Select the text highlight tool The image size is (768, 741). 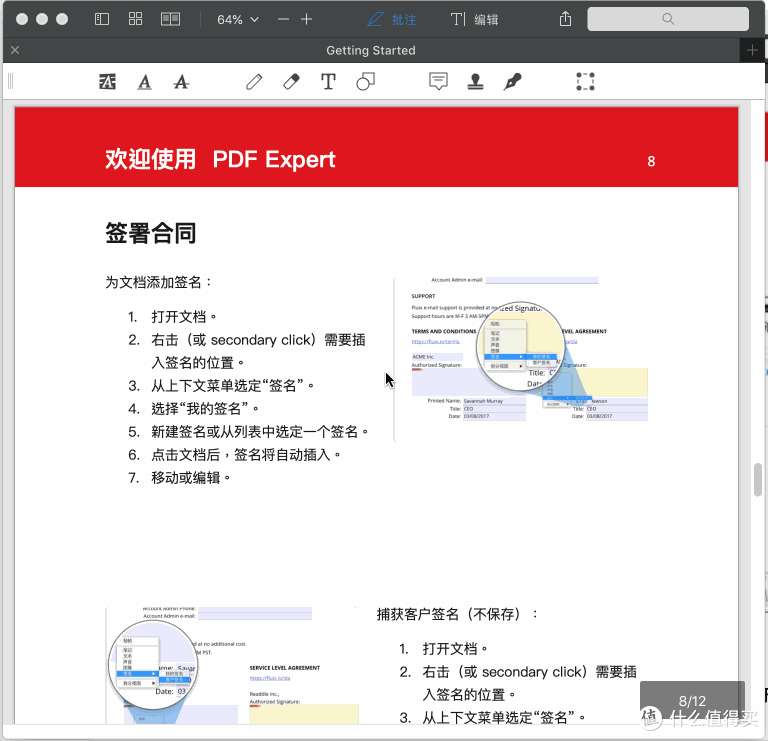pos(107,82)
